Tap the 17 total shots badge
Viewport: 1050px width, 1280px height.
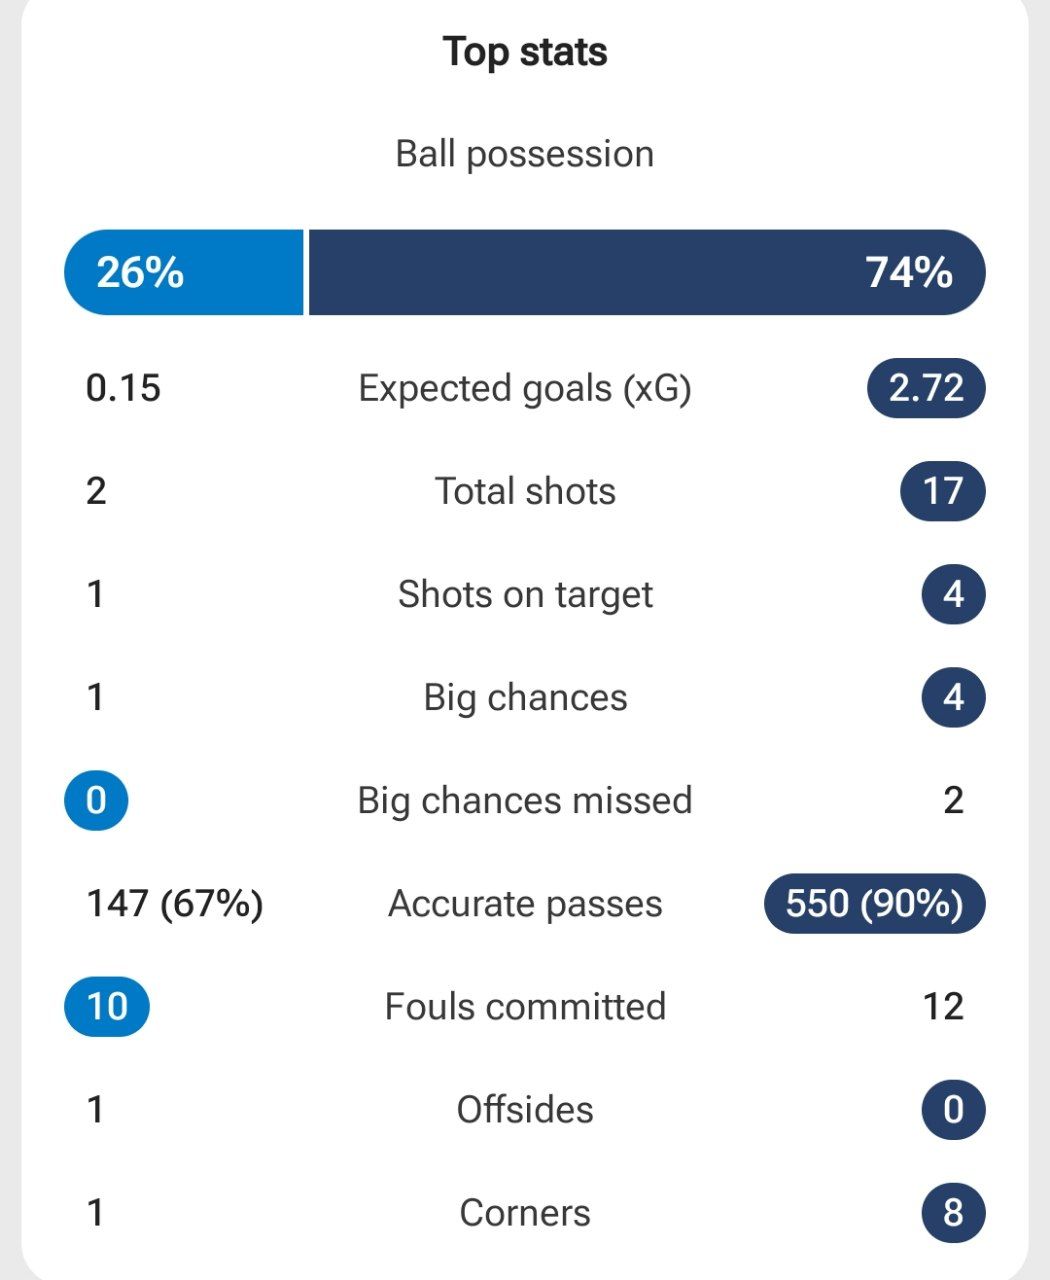pyautogui.click(x=942, y=491)
